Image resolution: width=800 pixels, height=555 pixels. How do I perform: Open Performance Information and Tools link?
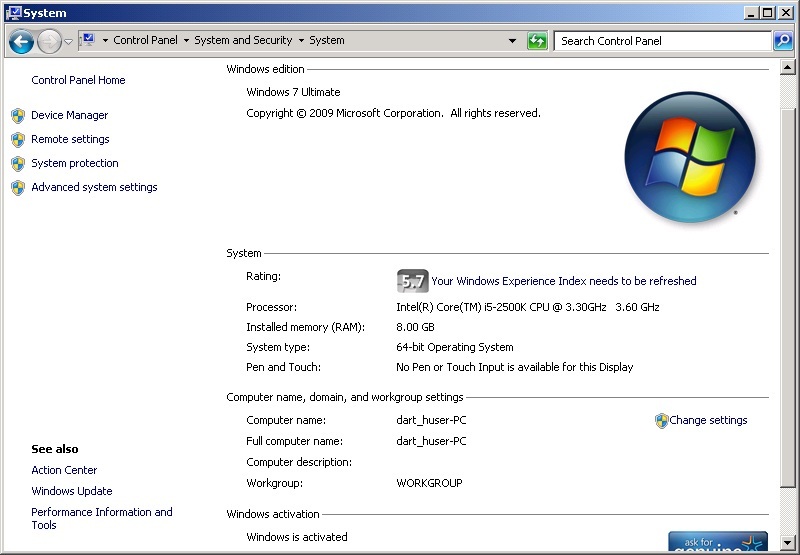click(x=102, y=518)
